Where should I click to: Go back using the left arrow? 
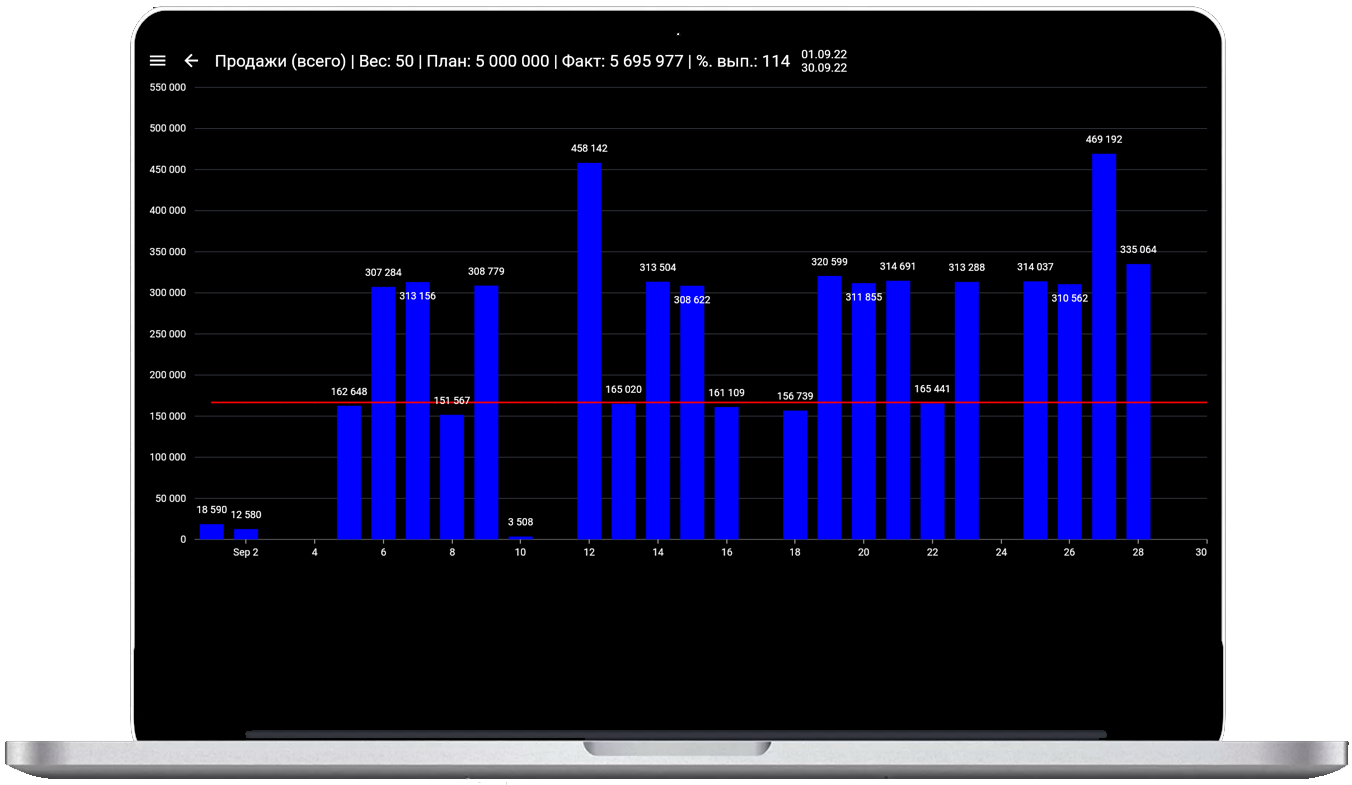point(191,61)
